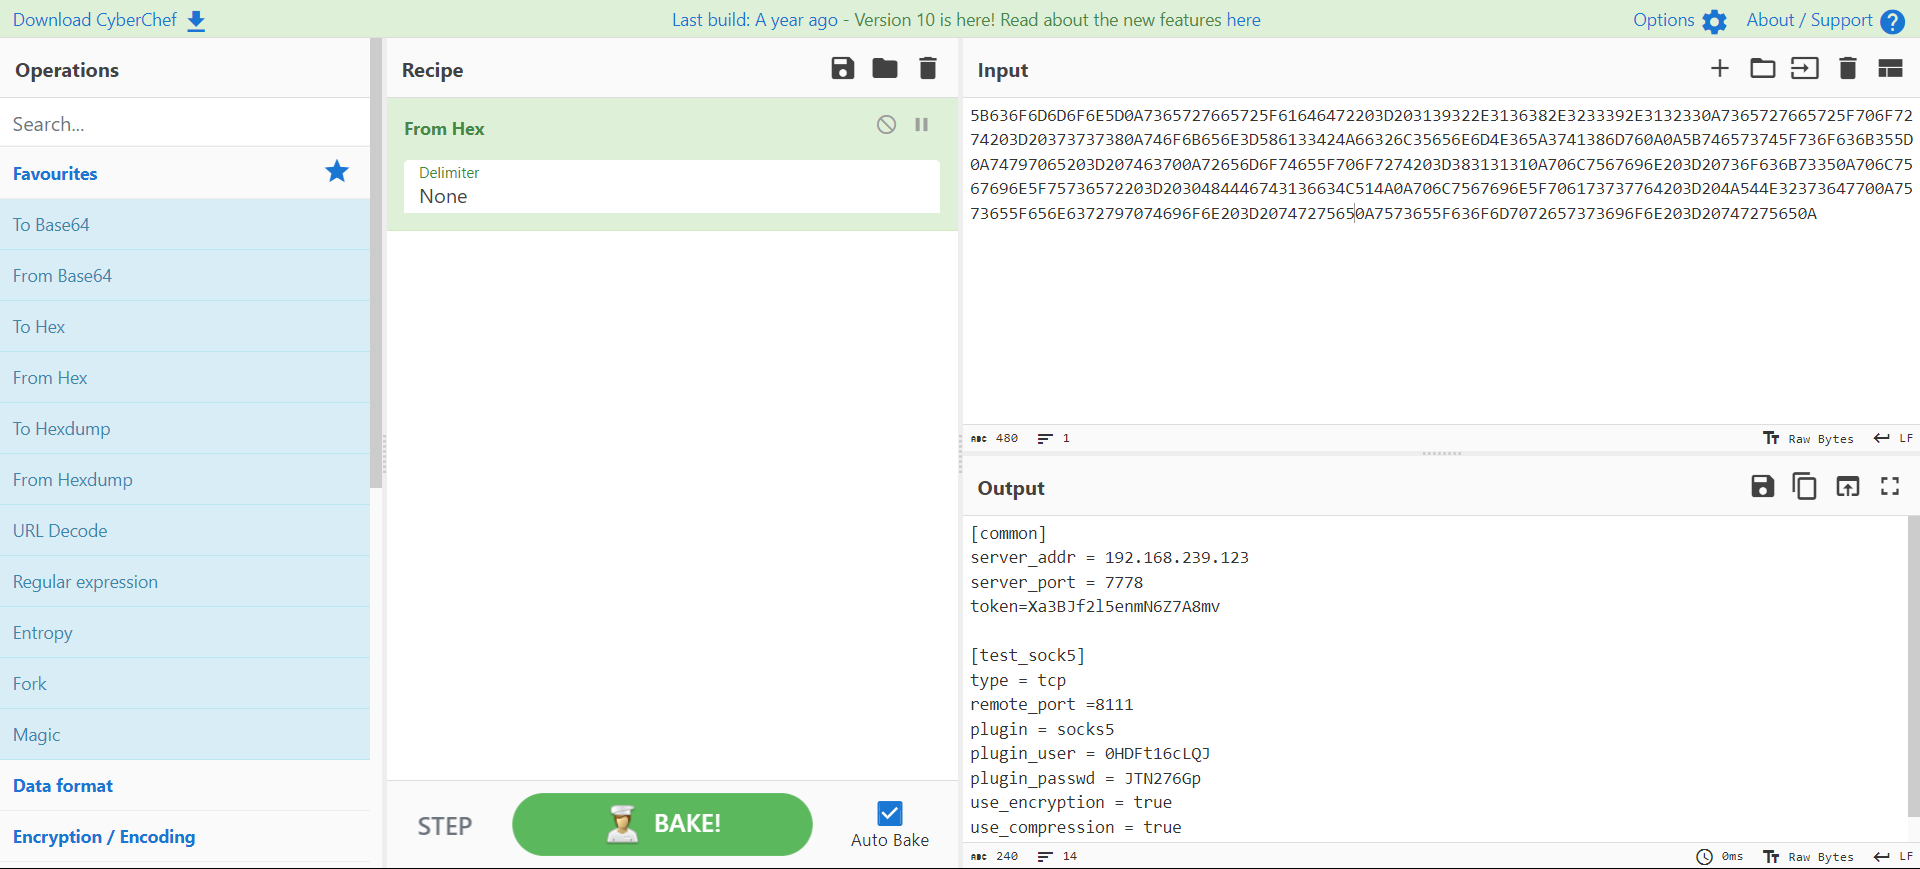The image size is (1920, 869).
Task: Click the output lines 14 indicator
Action: (1057, 856)
